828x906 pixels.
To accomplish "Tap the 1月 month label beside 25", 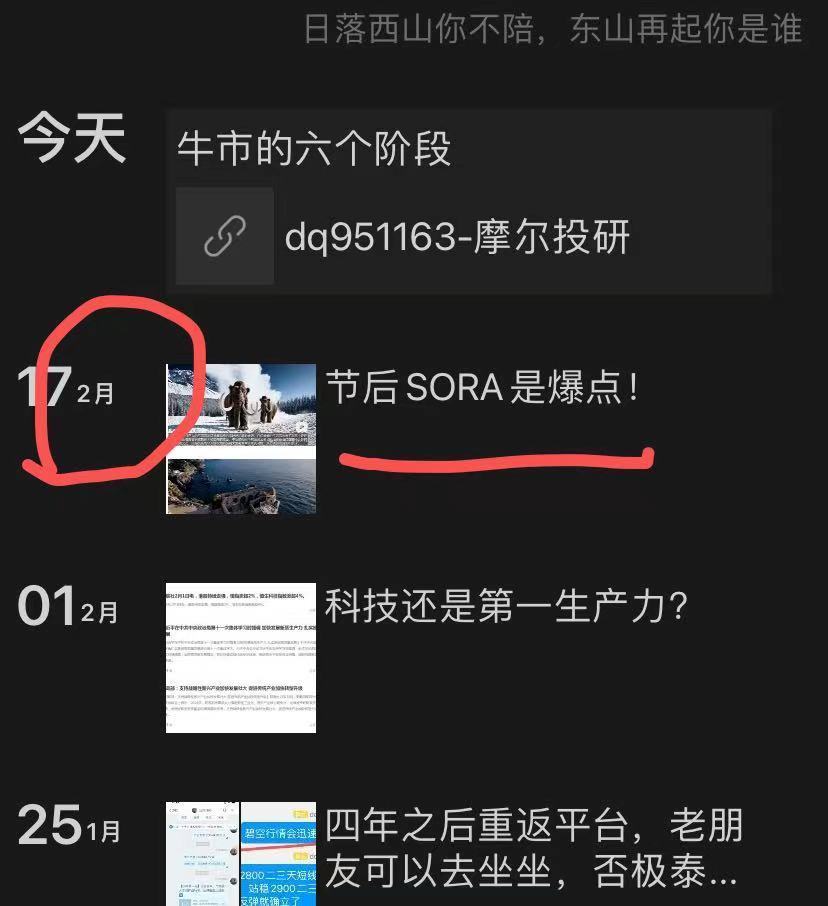I will point(103,831).
